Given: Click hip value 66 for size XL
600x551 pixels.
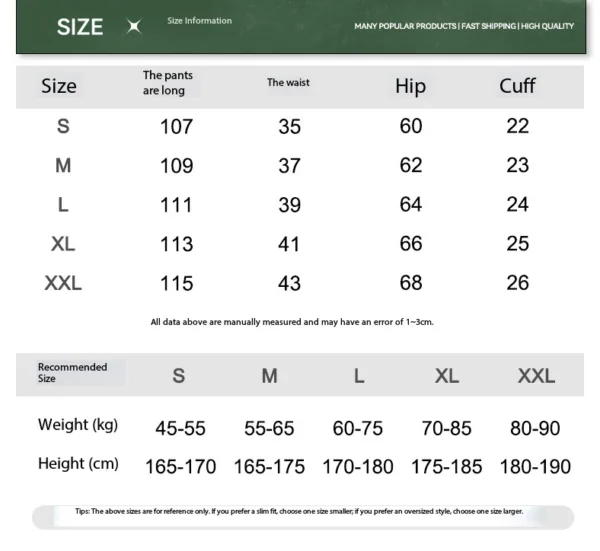Looking at the screenshot, I should (x=411, y=244).
